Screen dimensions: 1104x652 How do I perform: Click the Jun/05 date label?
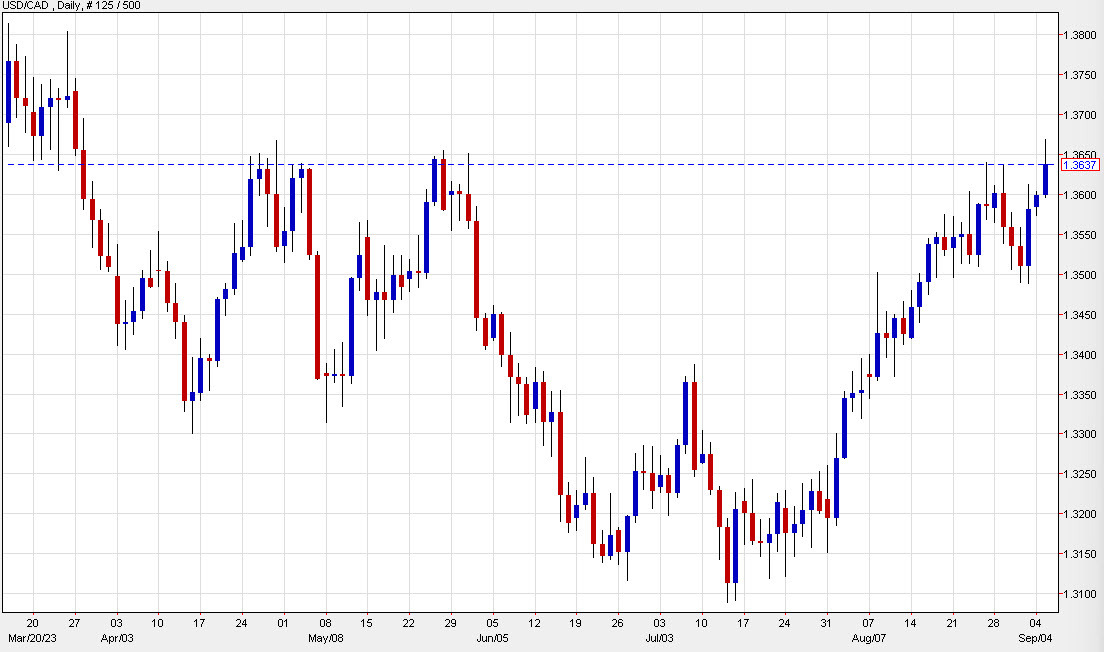pos(492,639)
